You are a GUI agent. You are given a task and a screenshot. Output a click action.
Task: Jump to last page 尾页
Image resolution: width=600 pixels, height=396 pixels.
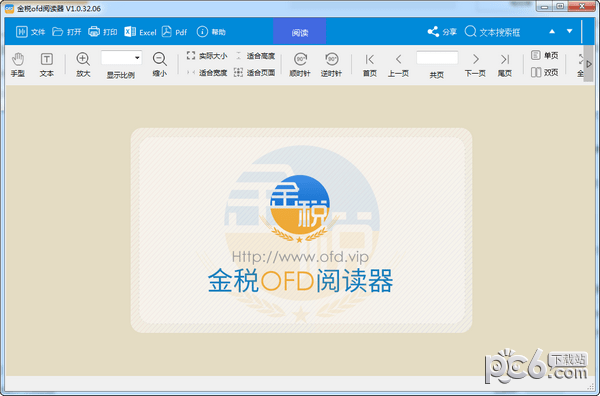tap(505, 65)
